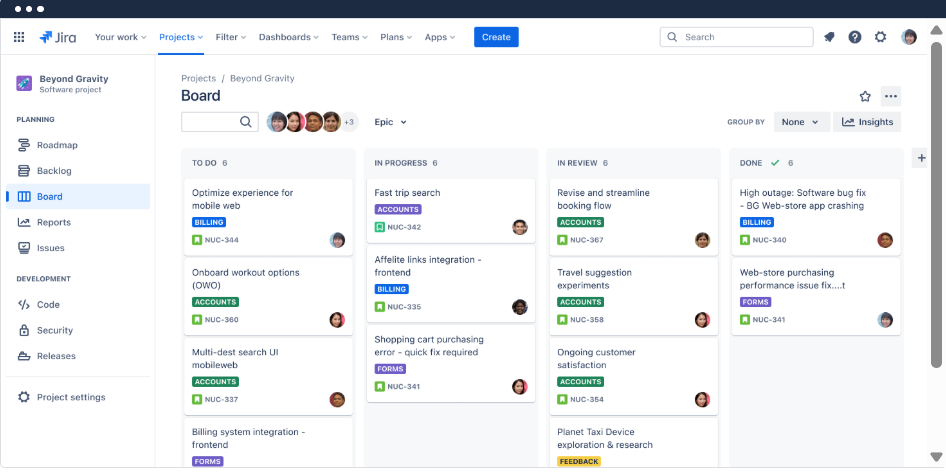946x473 pixels.
Task: Open notifications rocket icon in header
Action: click(x=830, y=37)
